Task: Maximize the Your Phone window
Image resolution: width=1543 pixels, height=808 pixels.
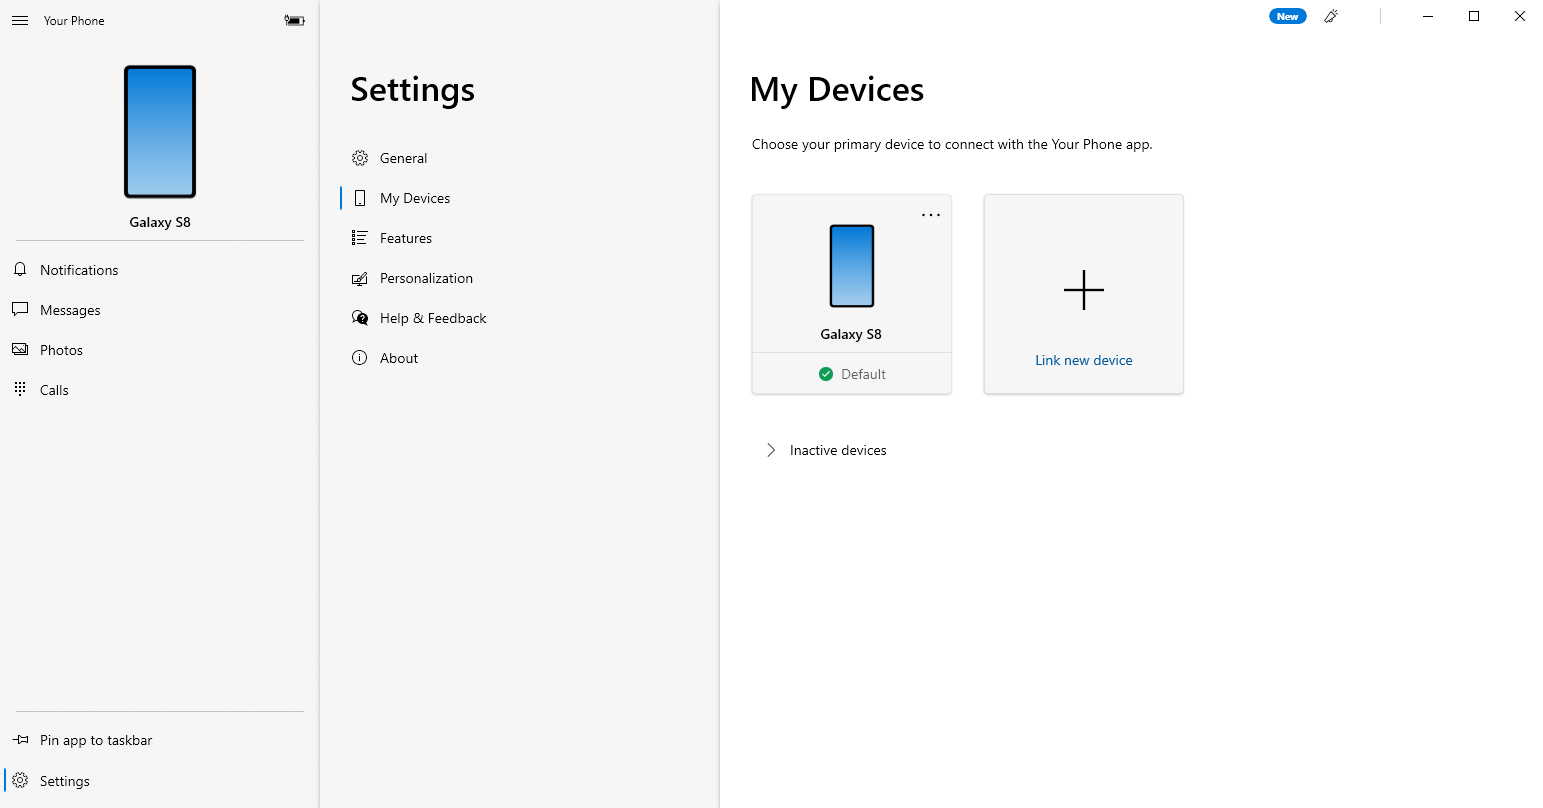Action: [1474, 16]
